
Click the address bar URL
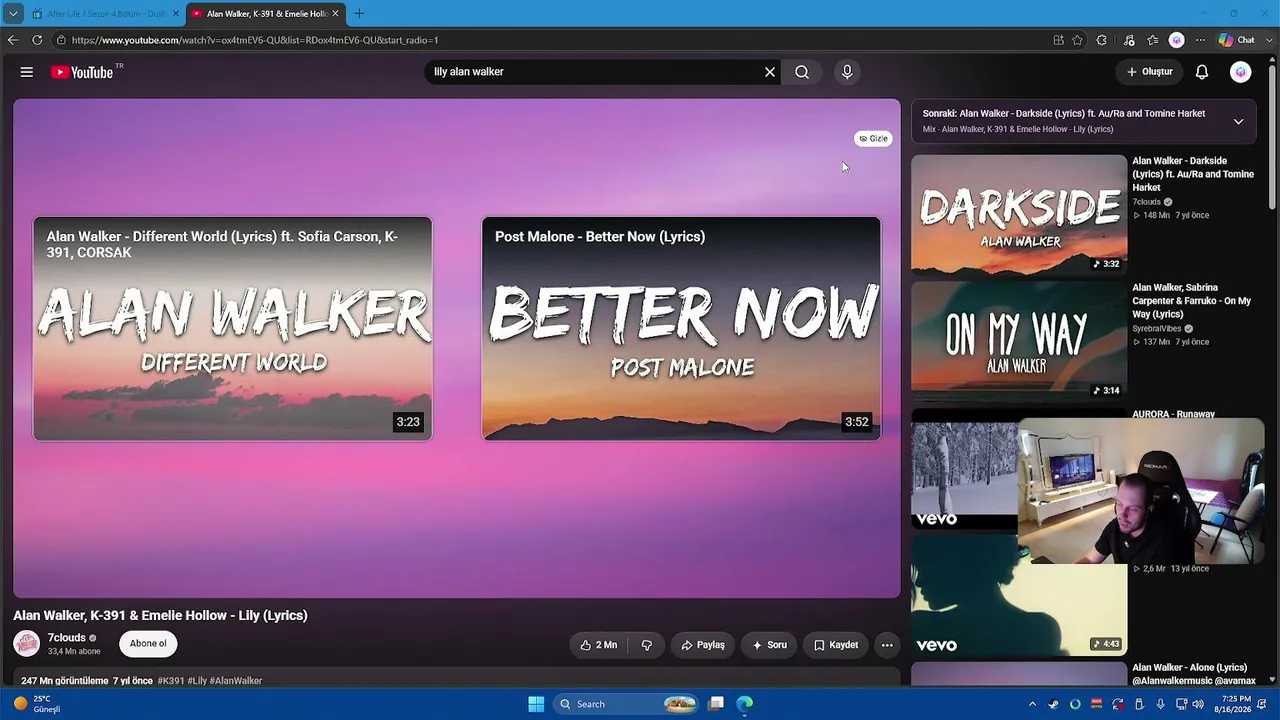[x=255, y=40]
